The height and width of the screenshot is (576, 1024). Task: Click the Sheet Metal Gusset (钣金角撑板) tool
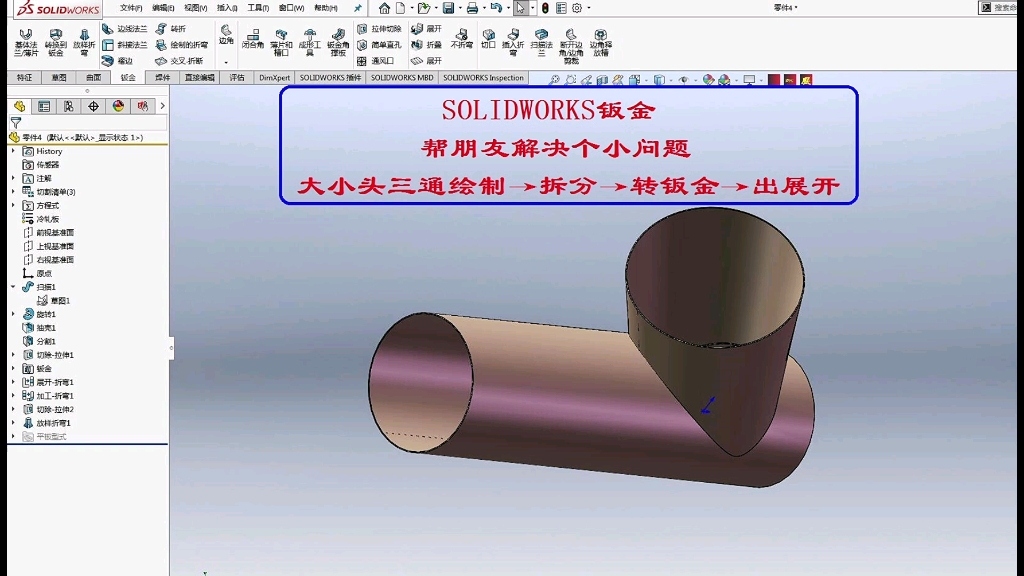tap(338, 42)
